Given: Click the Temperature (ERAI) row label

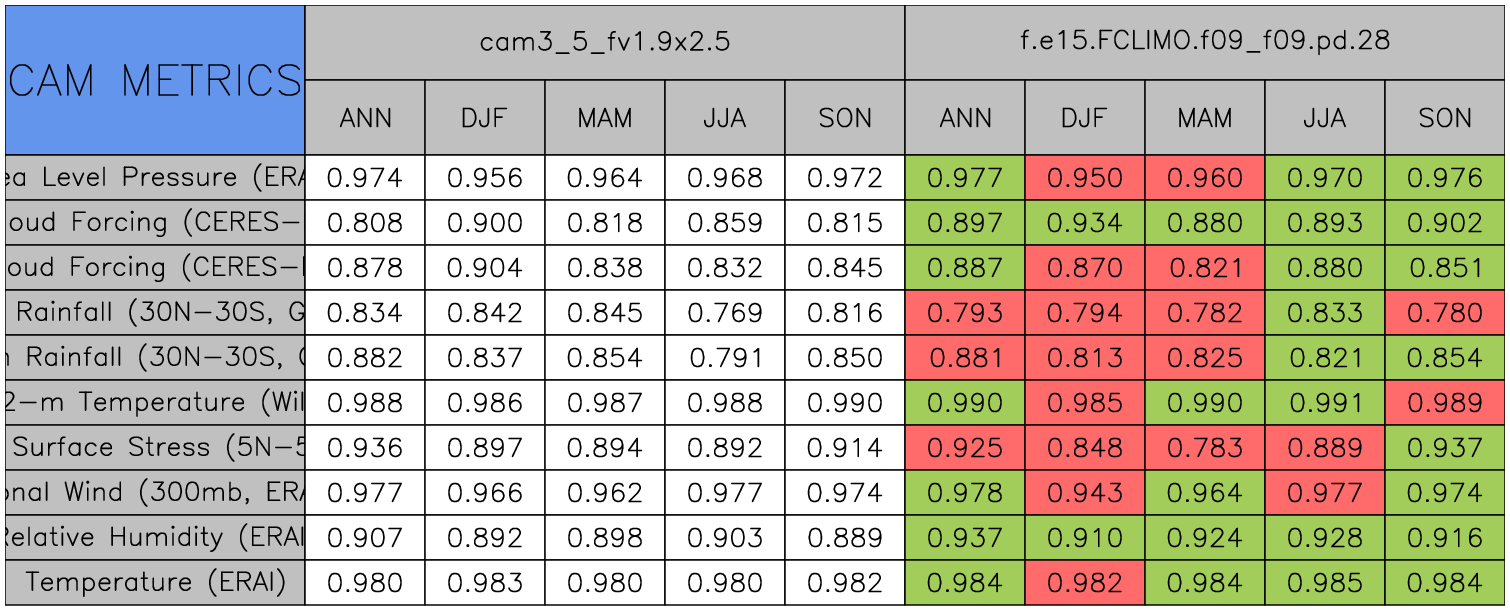Looking at the screenshot, I should click(154, 582).
